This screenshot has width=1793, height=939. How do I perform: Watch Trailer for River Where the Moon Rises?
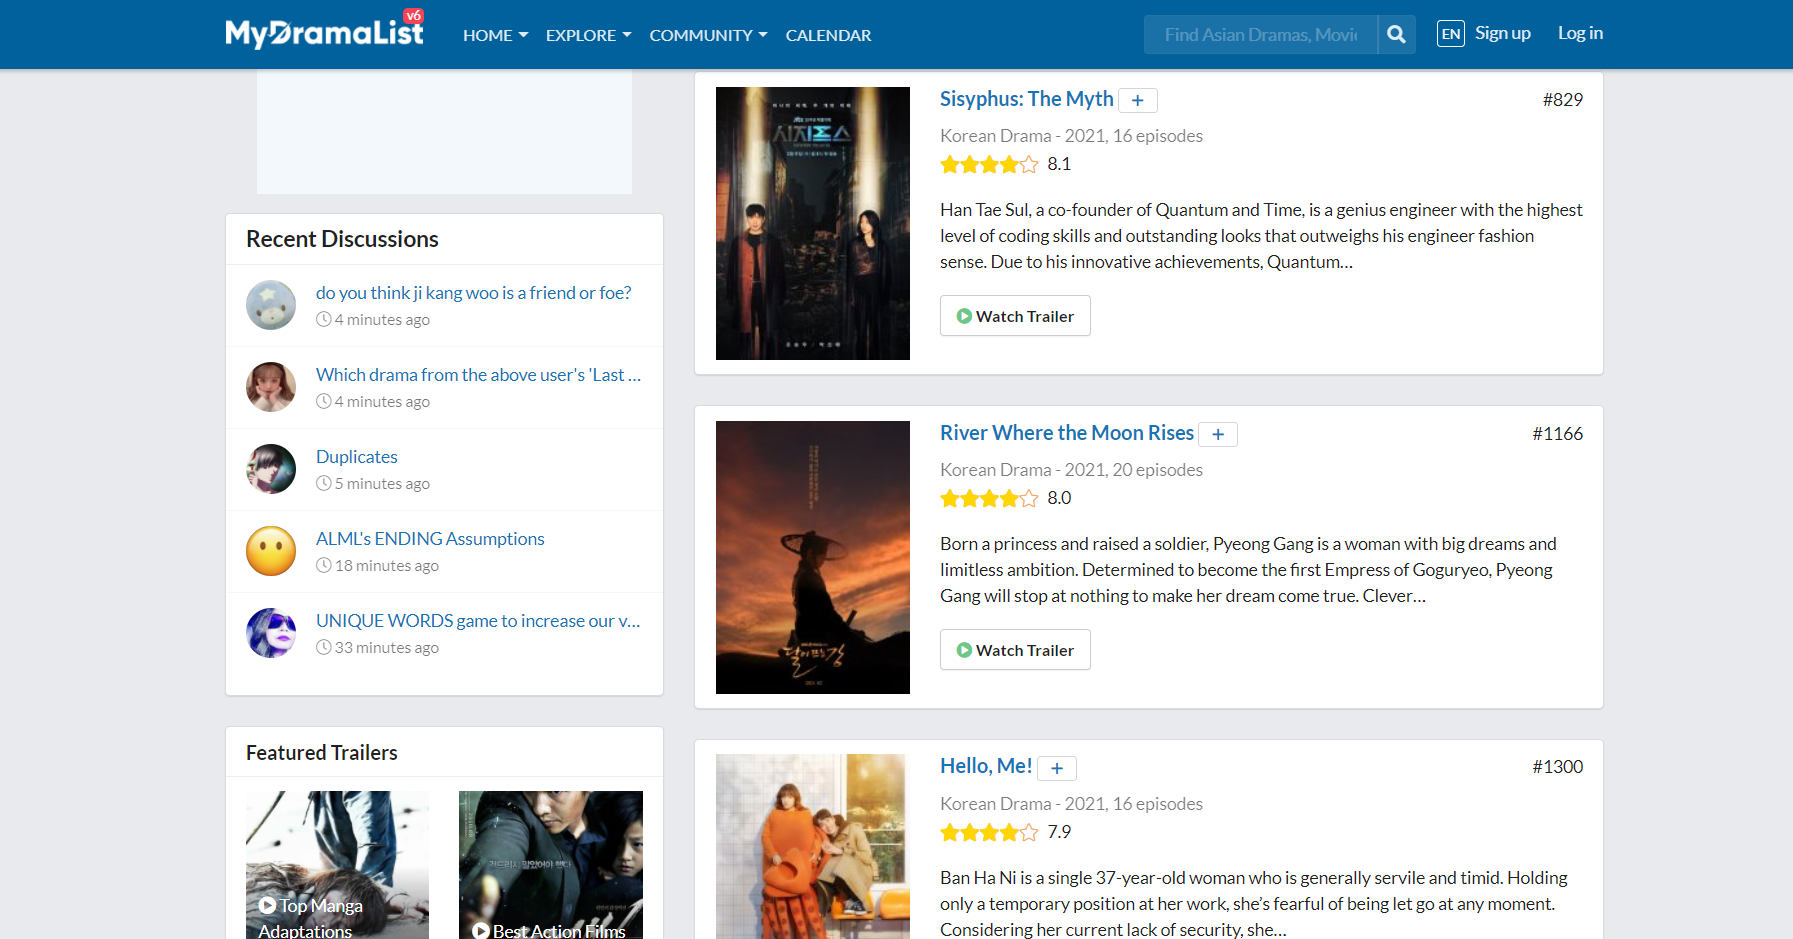[x=1015, y=650]
